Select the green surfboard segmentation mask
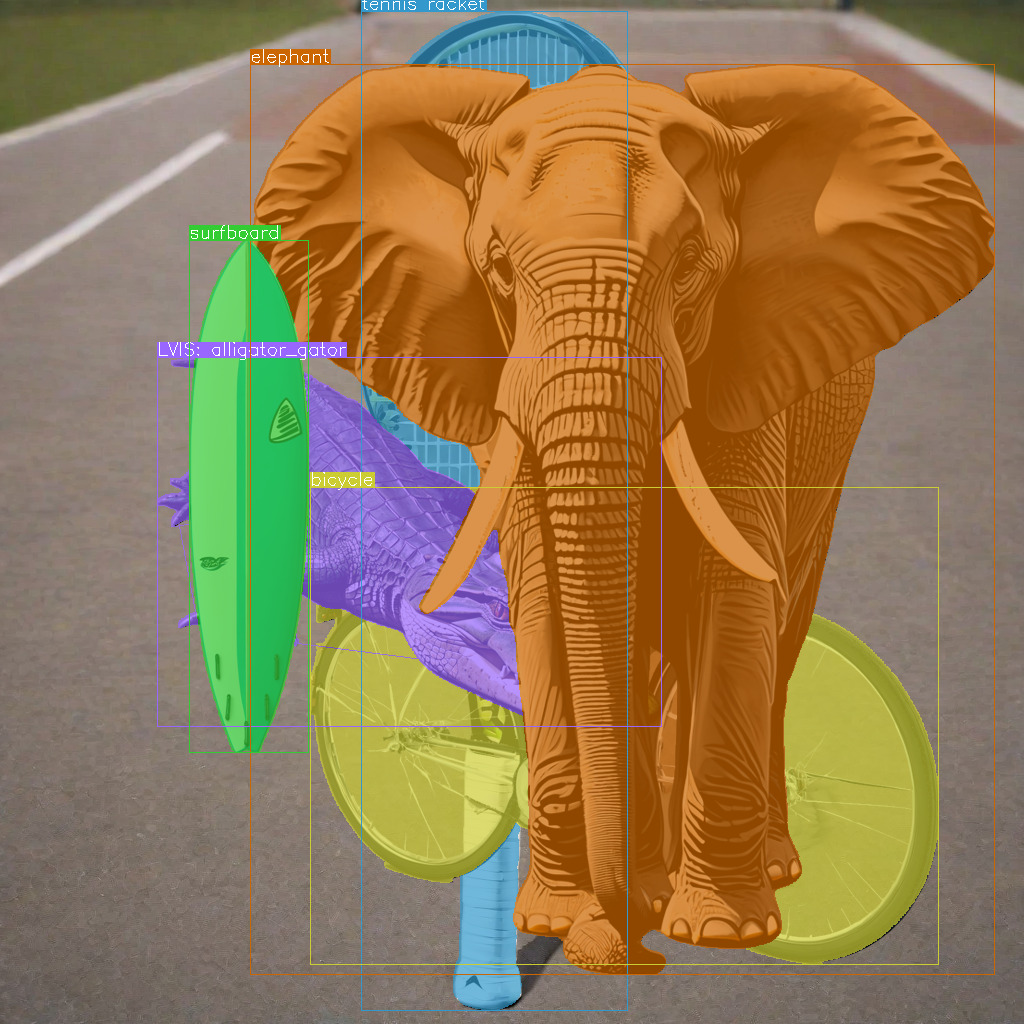Screen dimensions: 1024x1024 (x=248, y=496)
